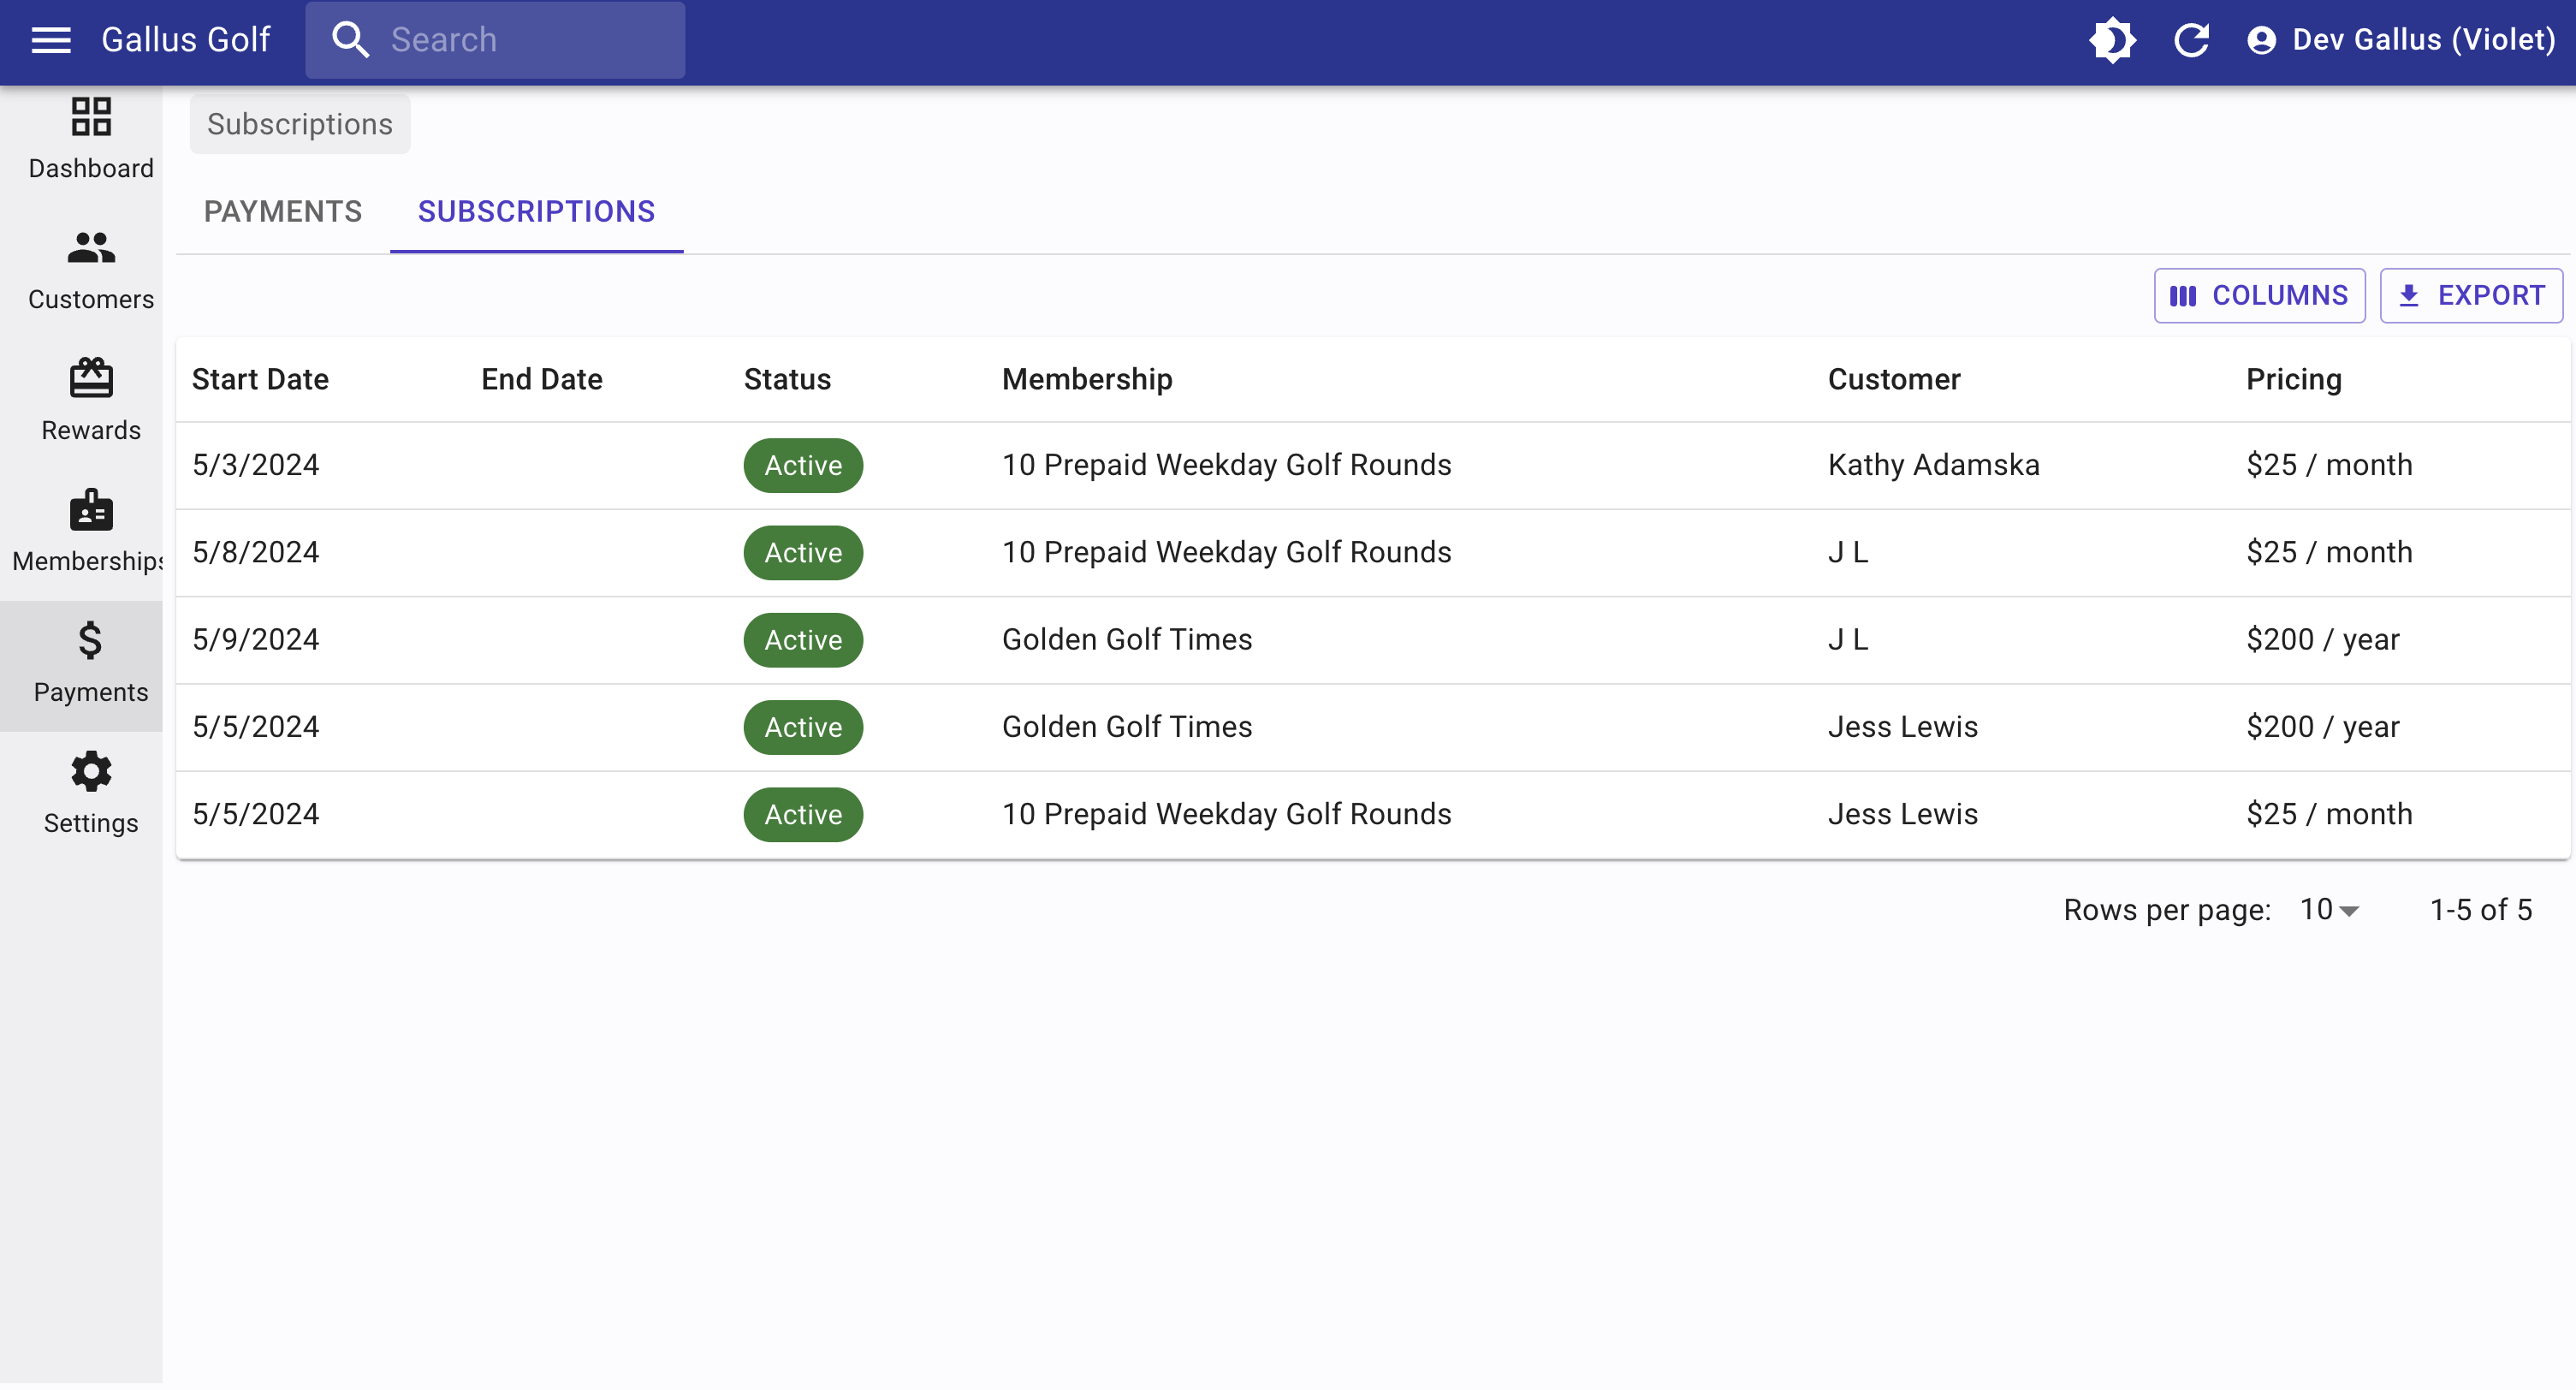Click Active badge in 5/9/2024 row
This screenshot has width=2576, height=1390.
pyautogui.click(x=803, y=640)
